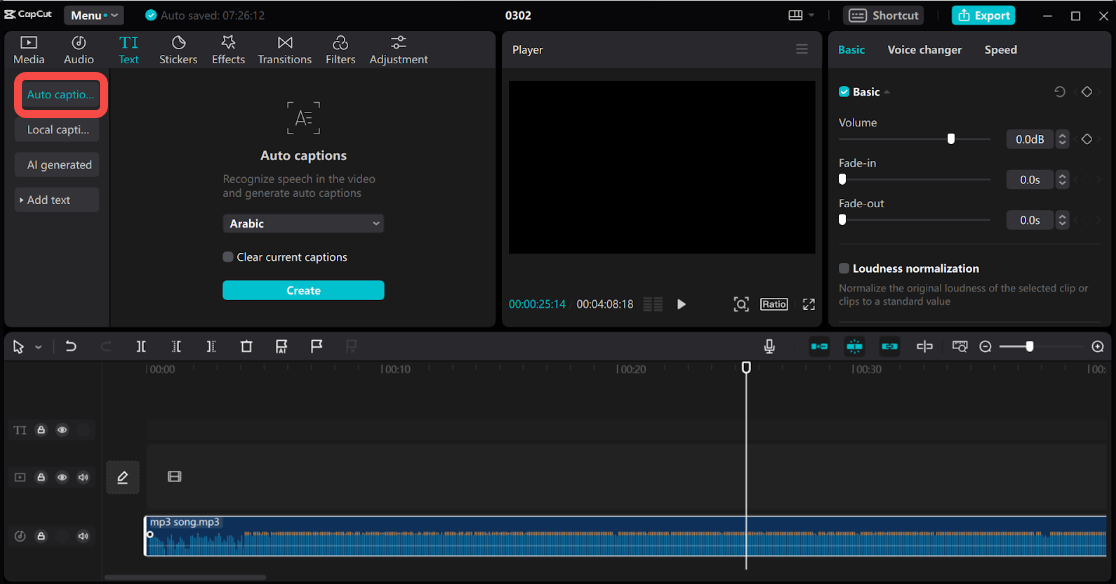Select the Basic audio tab
Screen dimensions: 1116x584
pos(851,50)
